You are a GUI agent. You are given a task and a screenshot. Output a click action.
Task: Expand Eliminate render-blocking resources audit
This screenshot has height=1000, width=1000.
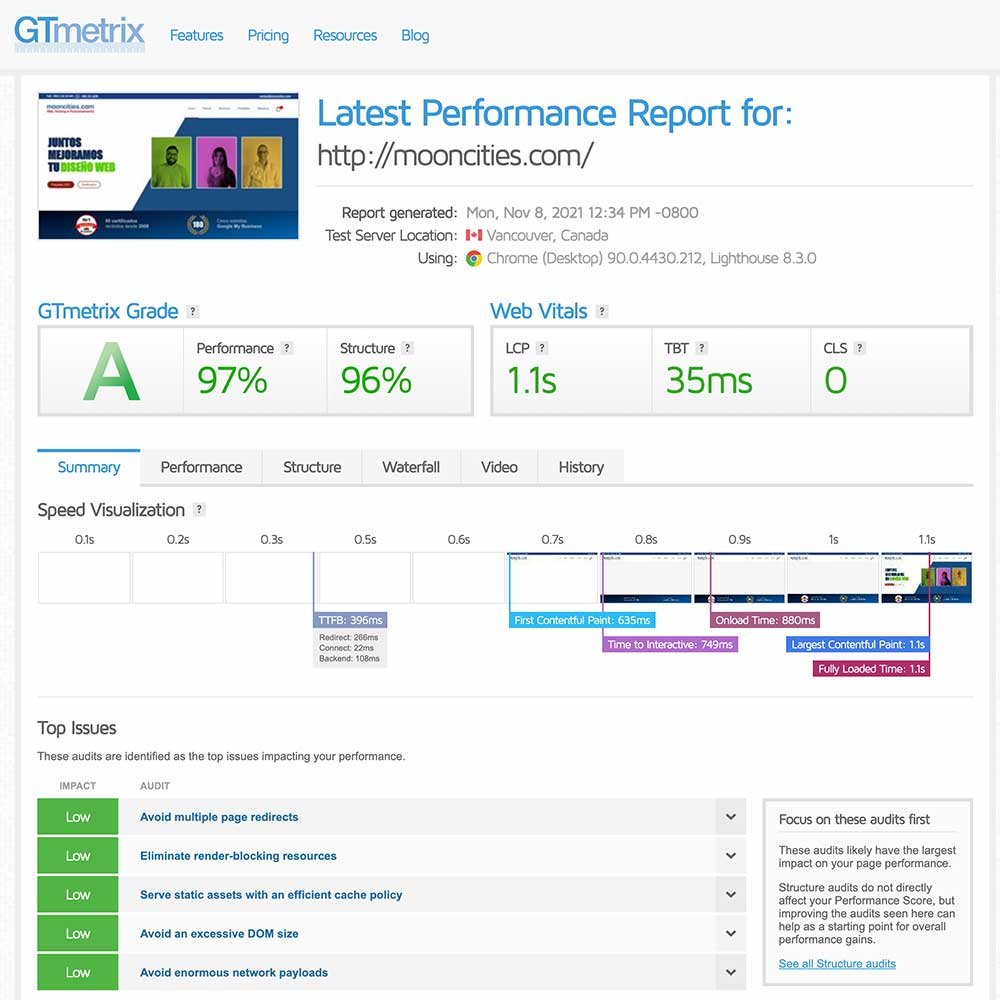tap(731, 856)
